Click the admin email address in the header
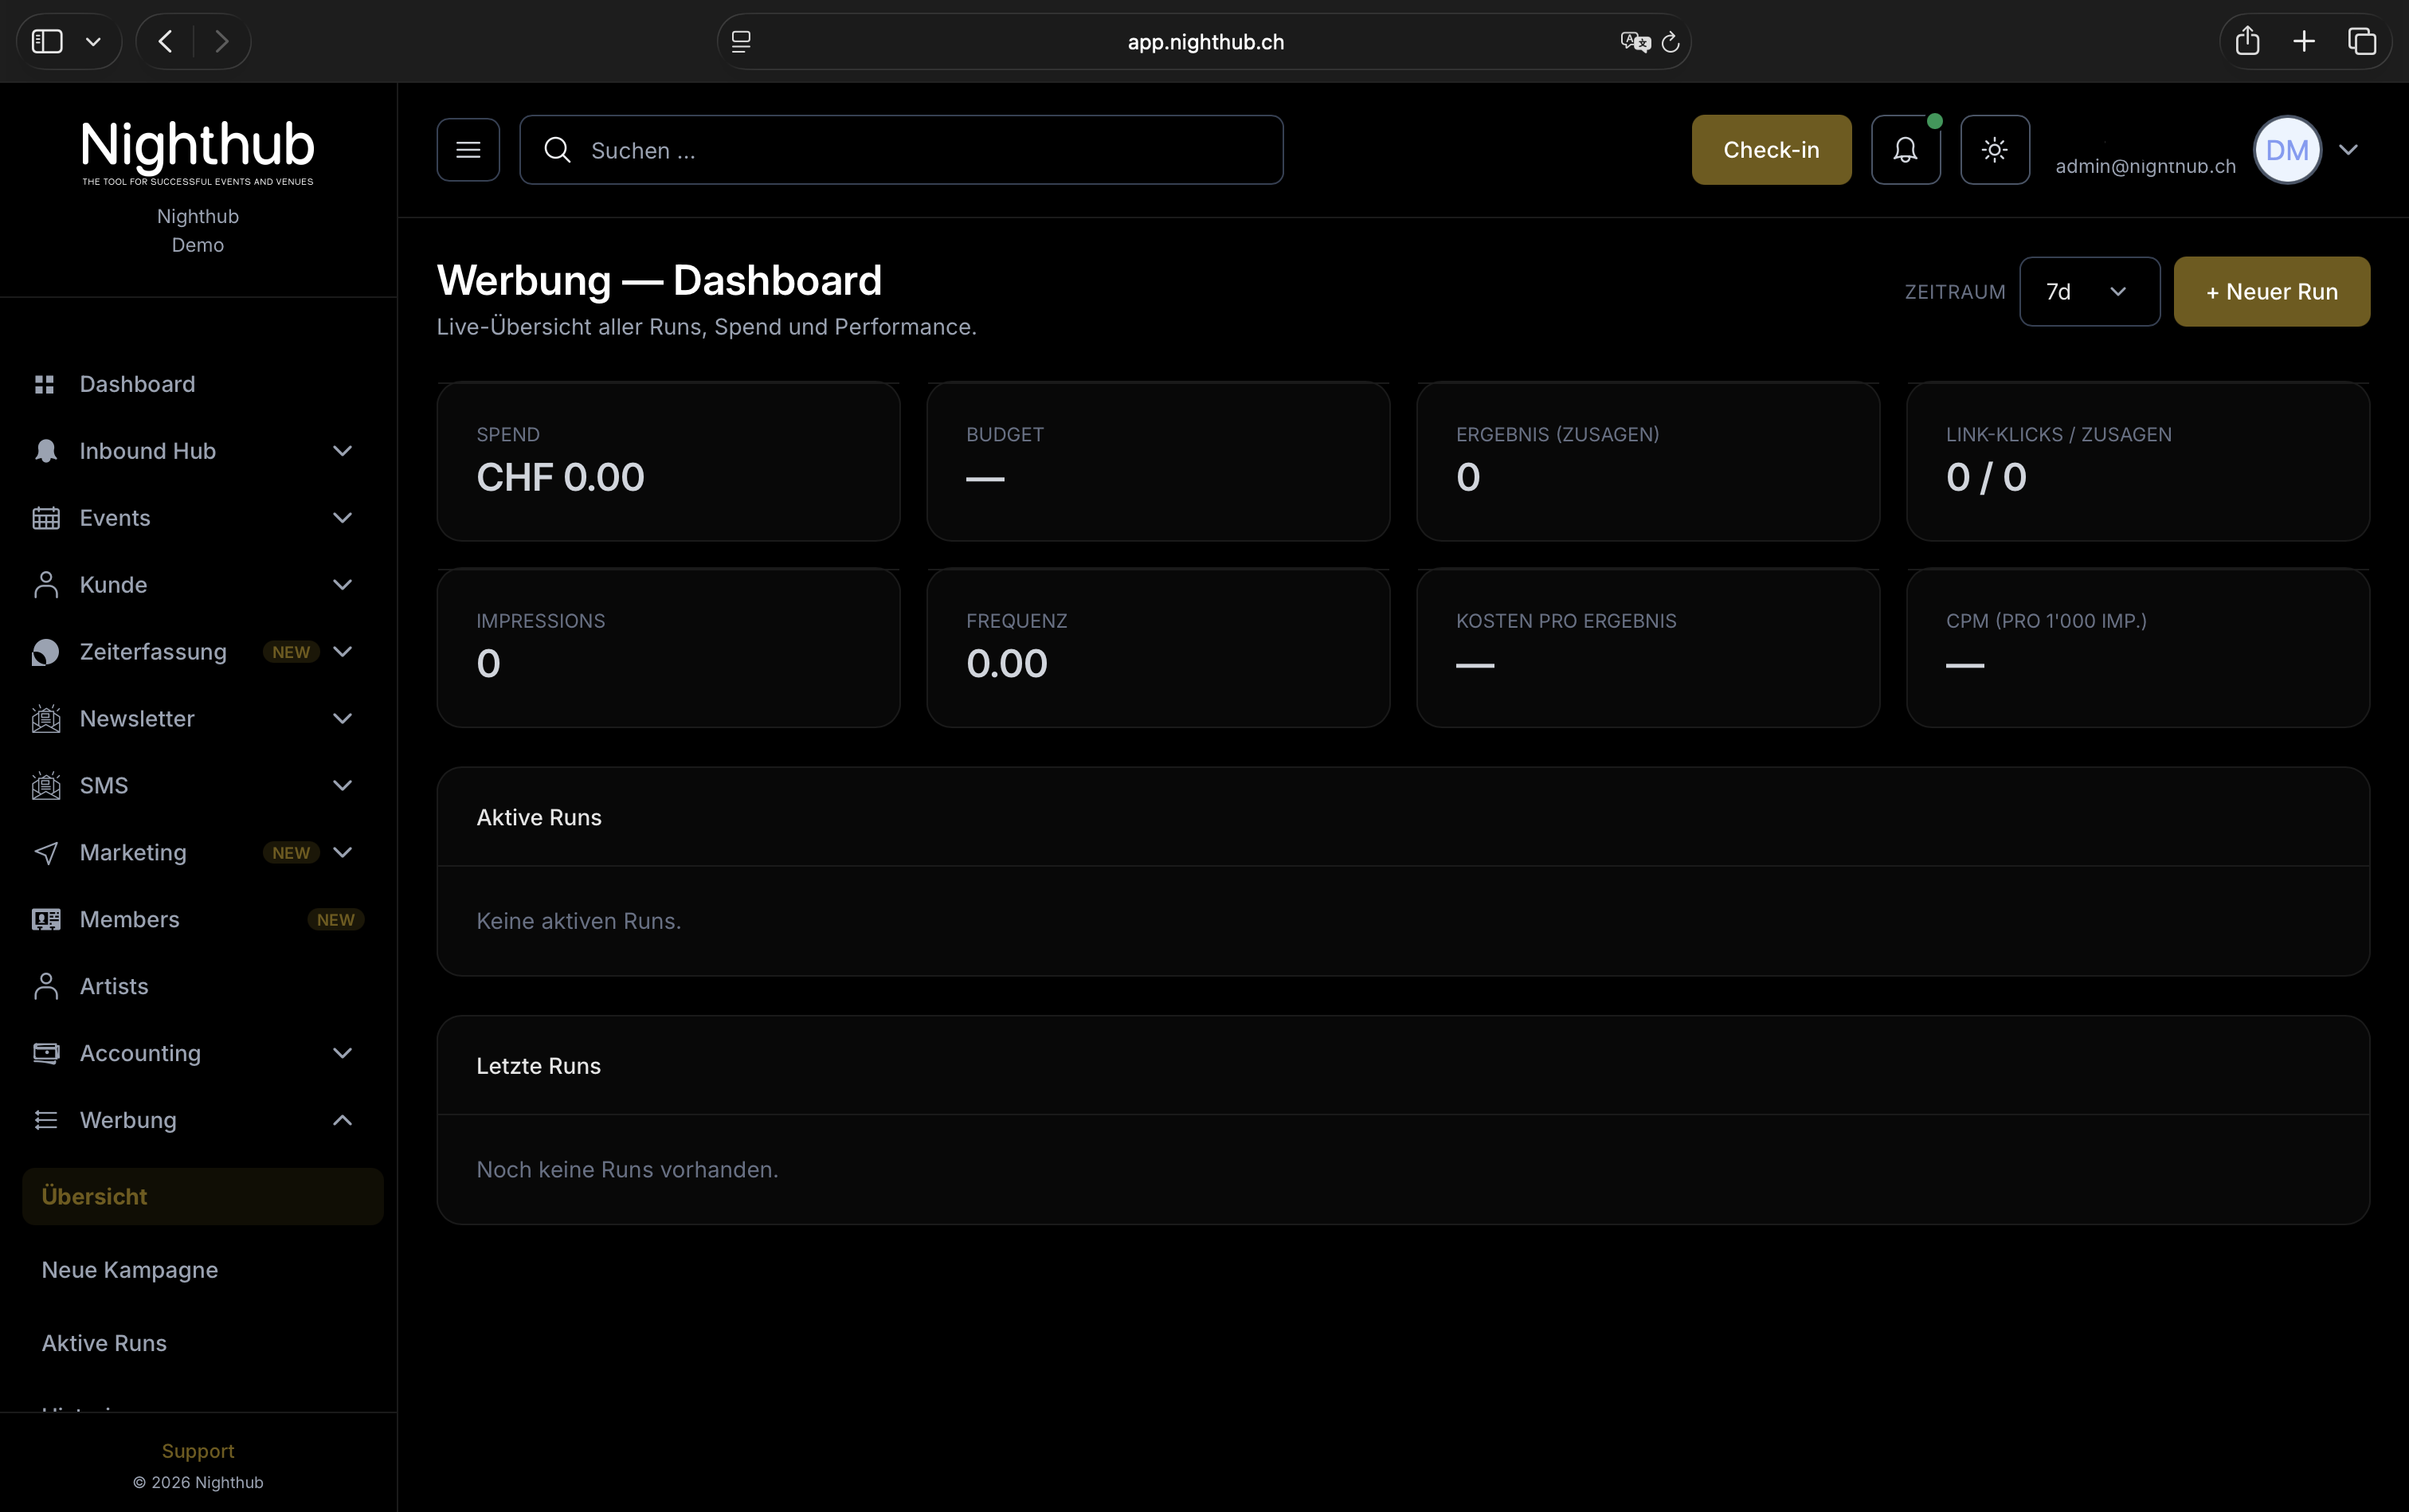2409x1512 pixels. (x=2145, y=166)
